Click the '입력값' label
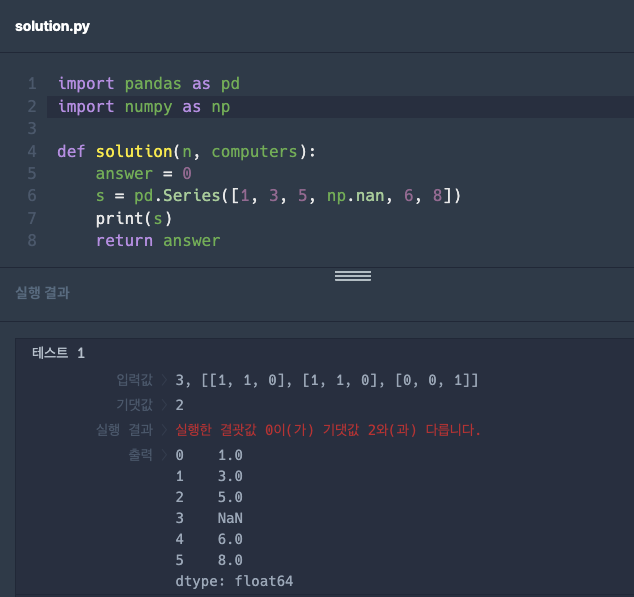The image size is (634, 597). click(134, 380)
